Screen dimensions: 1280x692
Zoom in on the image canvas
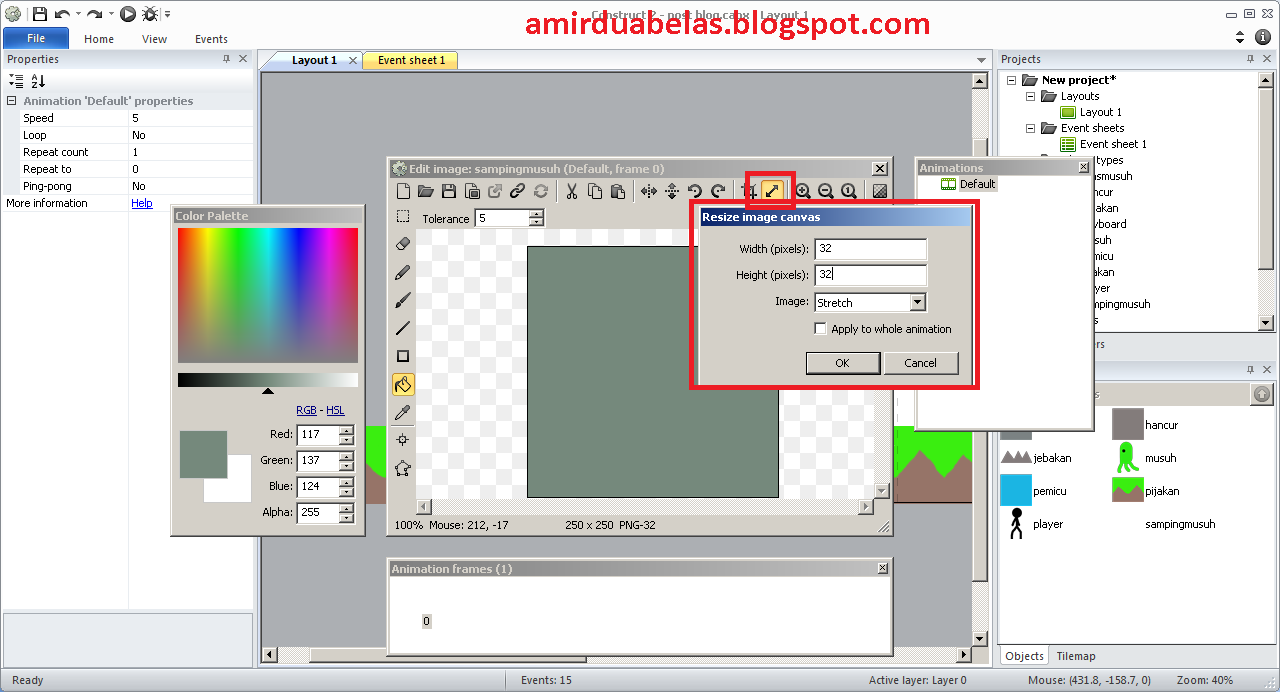(803, 191)
